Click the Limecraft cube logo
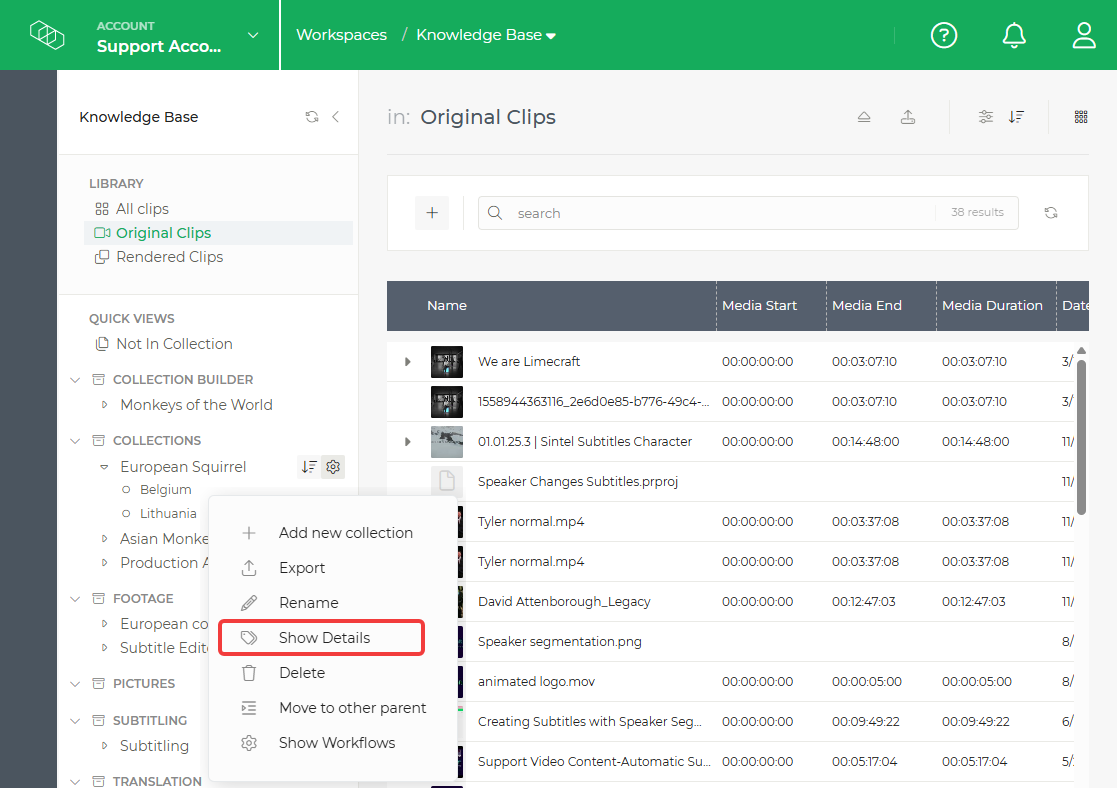 tap(47, 34)
